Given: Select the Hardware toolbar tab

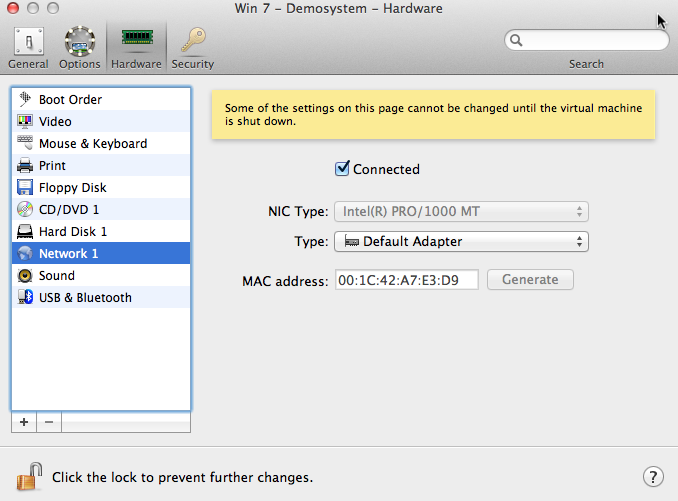Looking at the screenshot, I should tap(136, 47).
